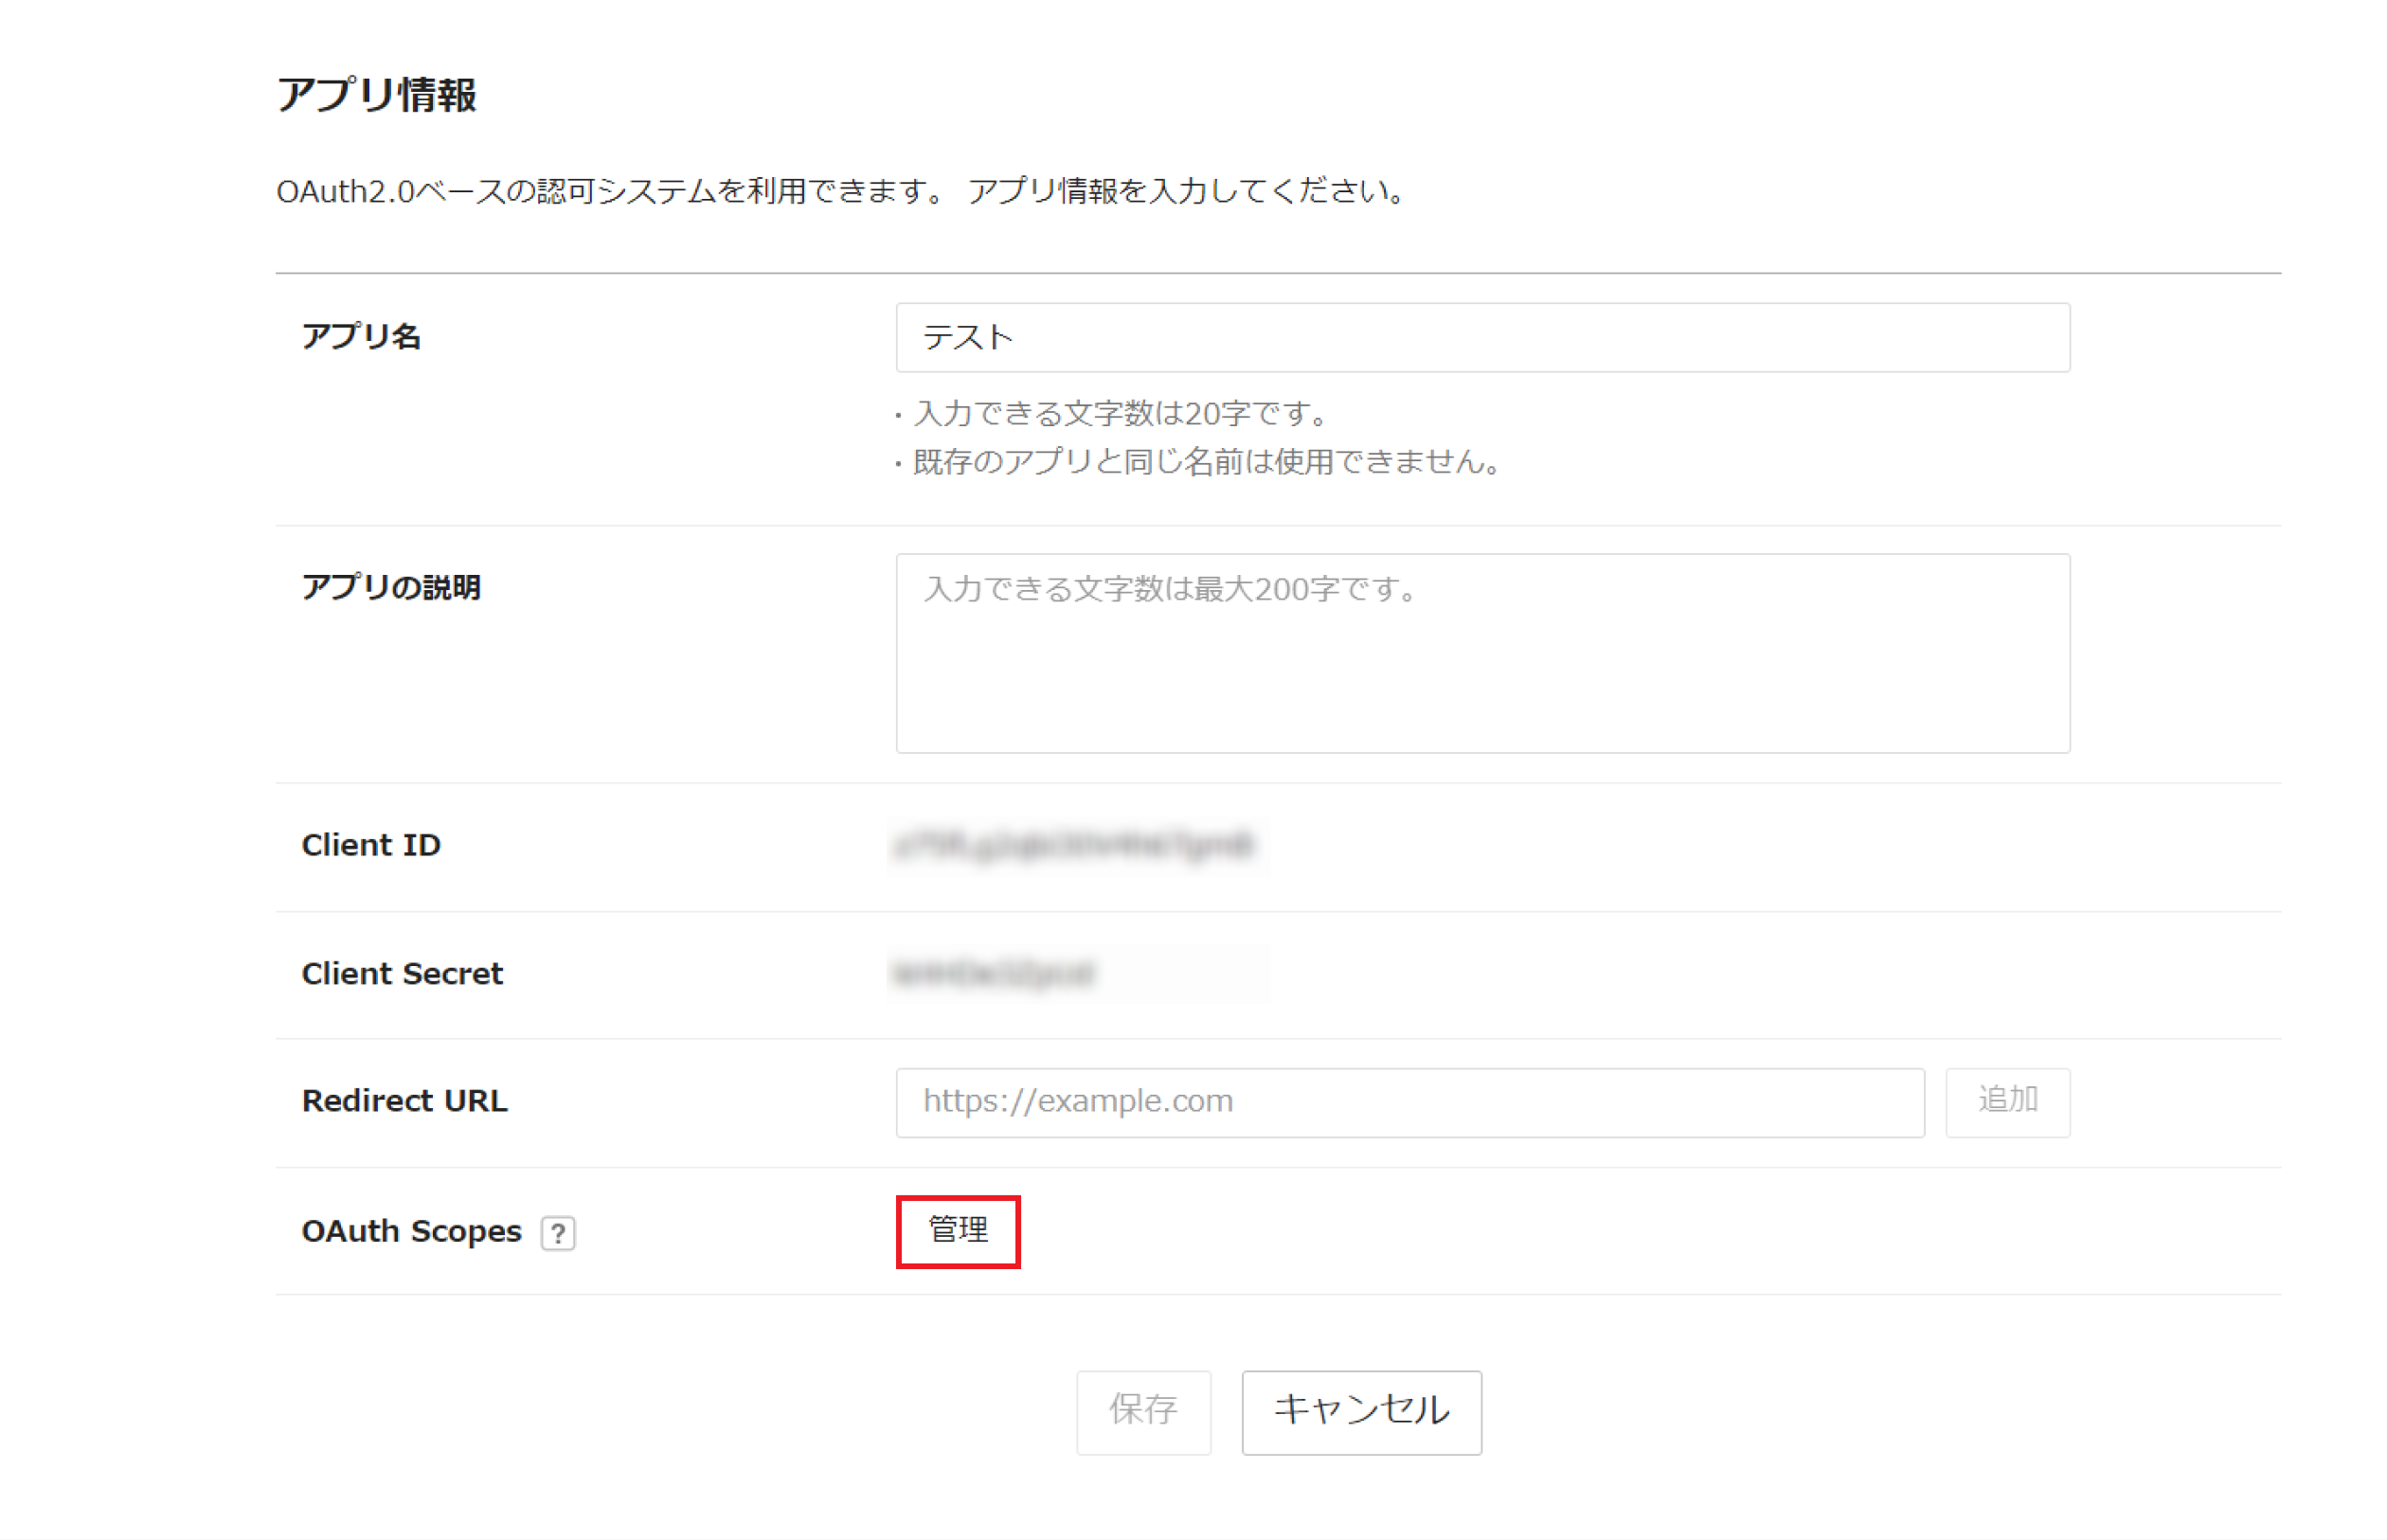Click the Client Secret label

coord(402,973)
